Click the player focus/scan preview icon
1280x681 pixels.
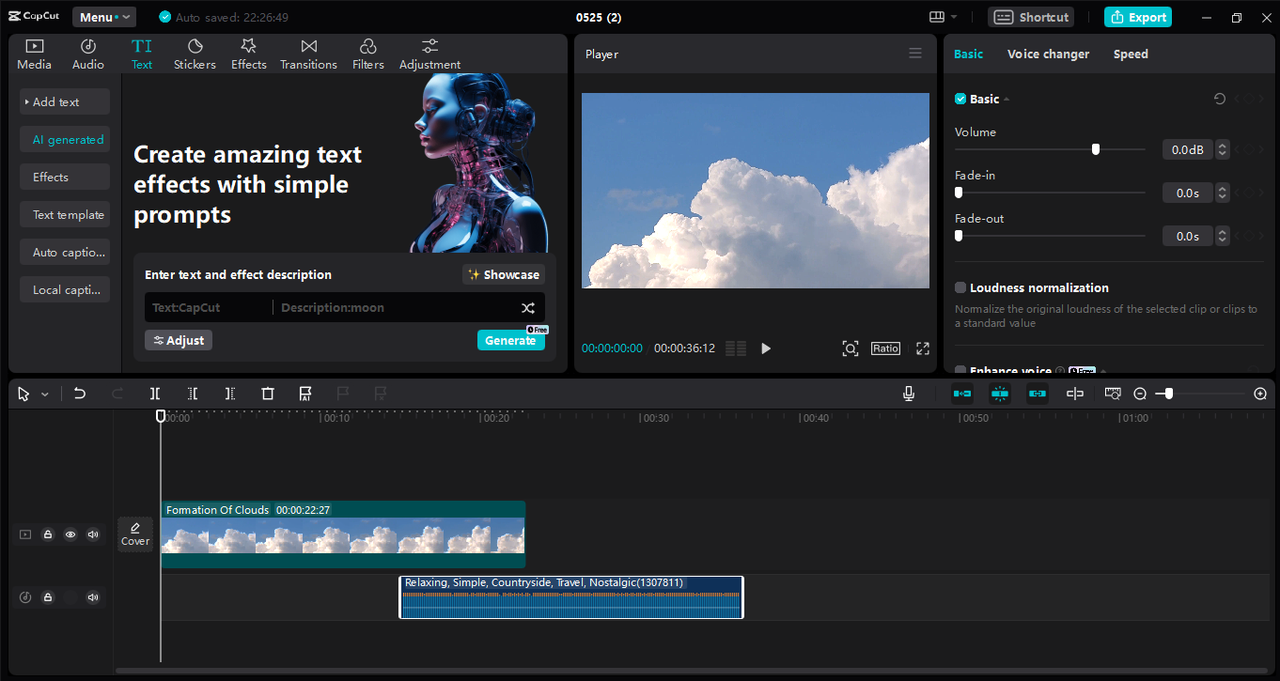click(x=850, y=348)
